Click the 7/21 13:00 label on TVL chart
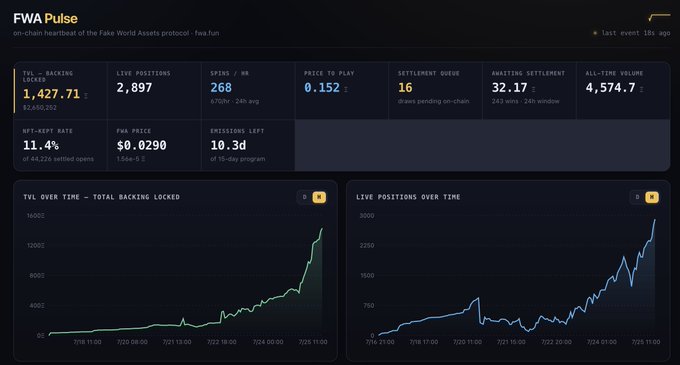Screen dimensions: 680x365 (x=177, y=342)
